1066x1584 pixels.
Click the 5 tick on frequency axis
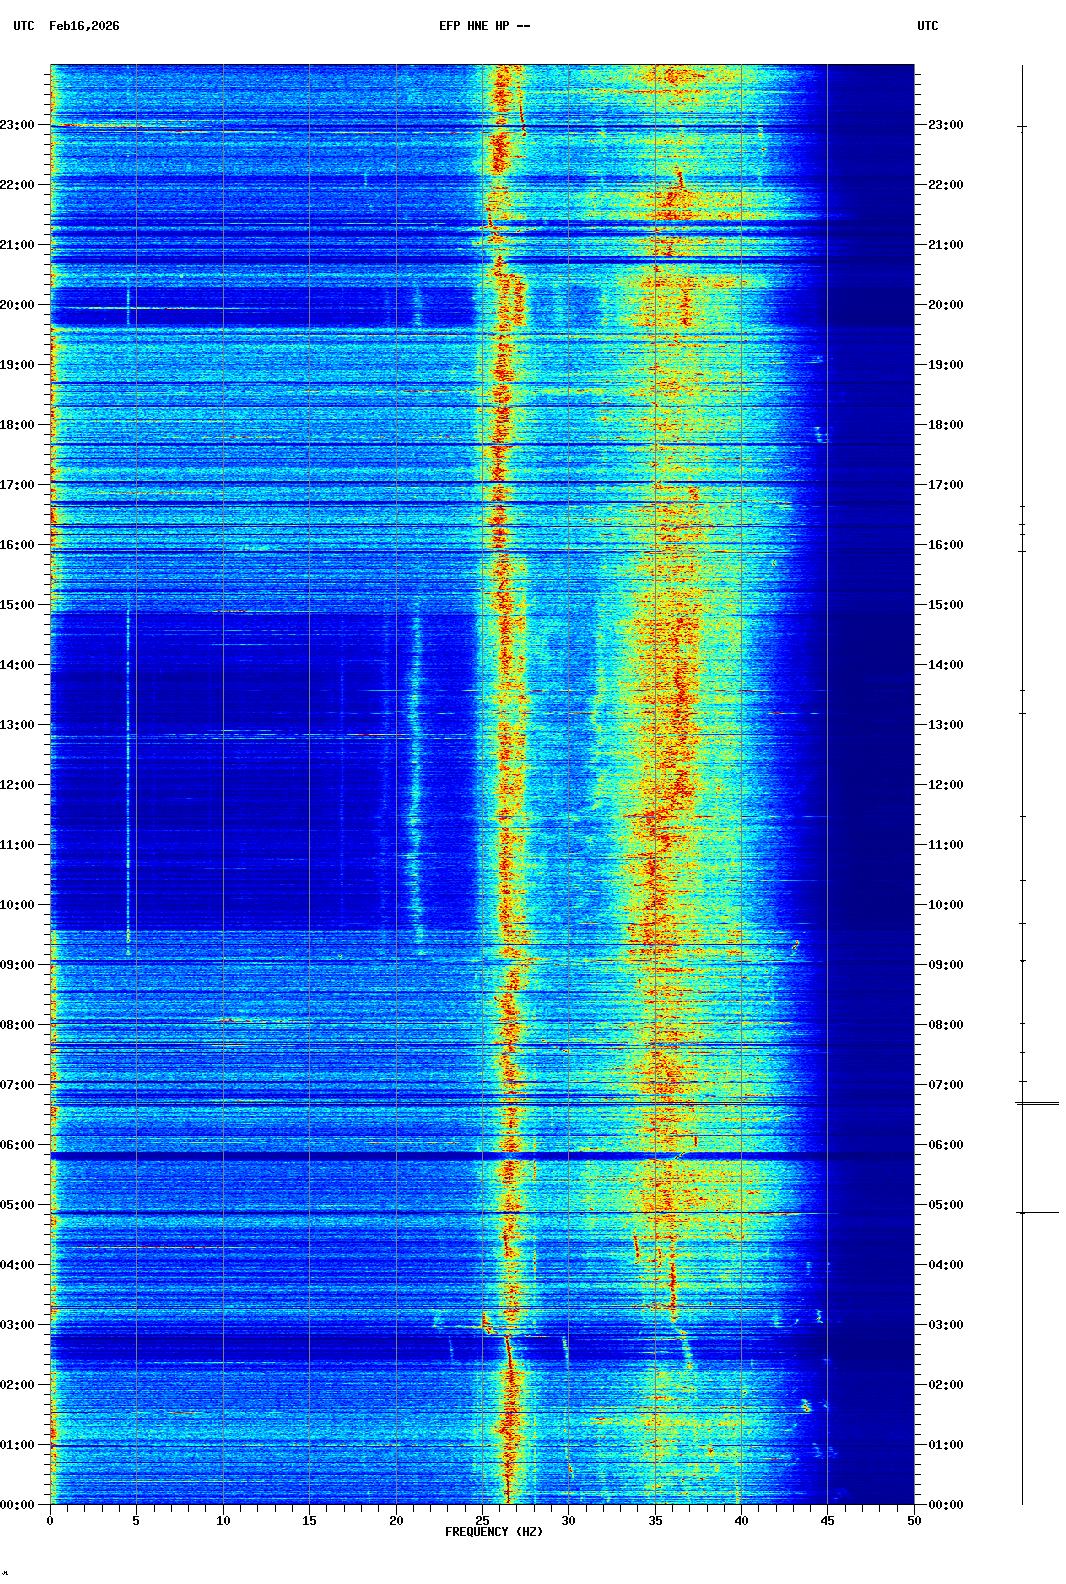pos(136,1520)
